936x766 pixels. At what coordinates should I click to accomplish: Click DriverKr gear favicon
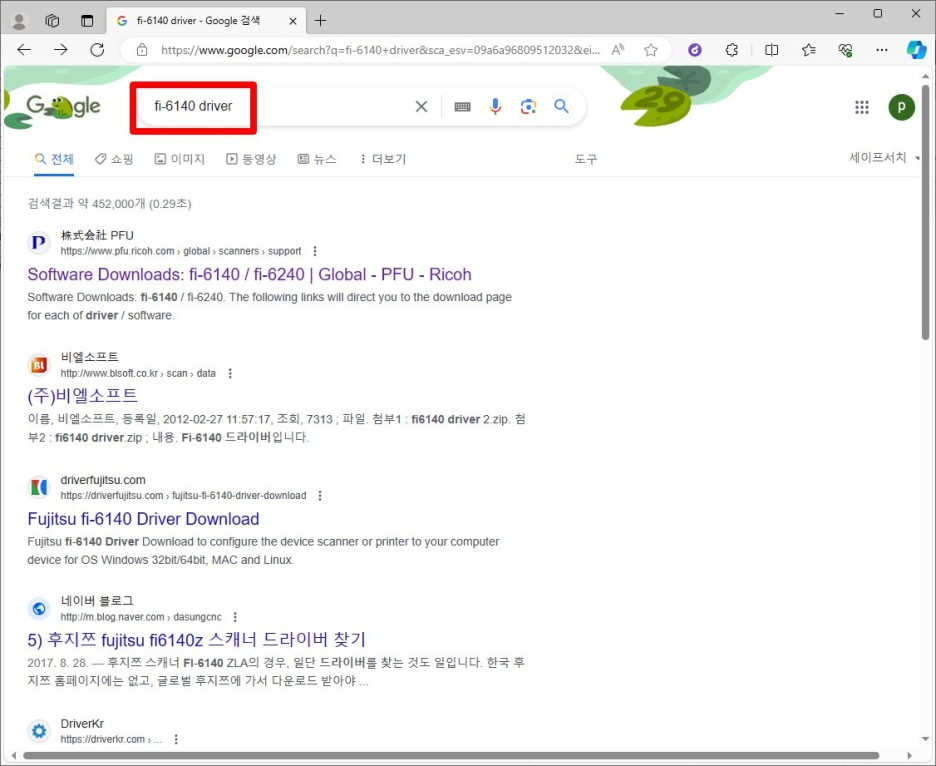click(39, 731)
